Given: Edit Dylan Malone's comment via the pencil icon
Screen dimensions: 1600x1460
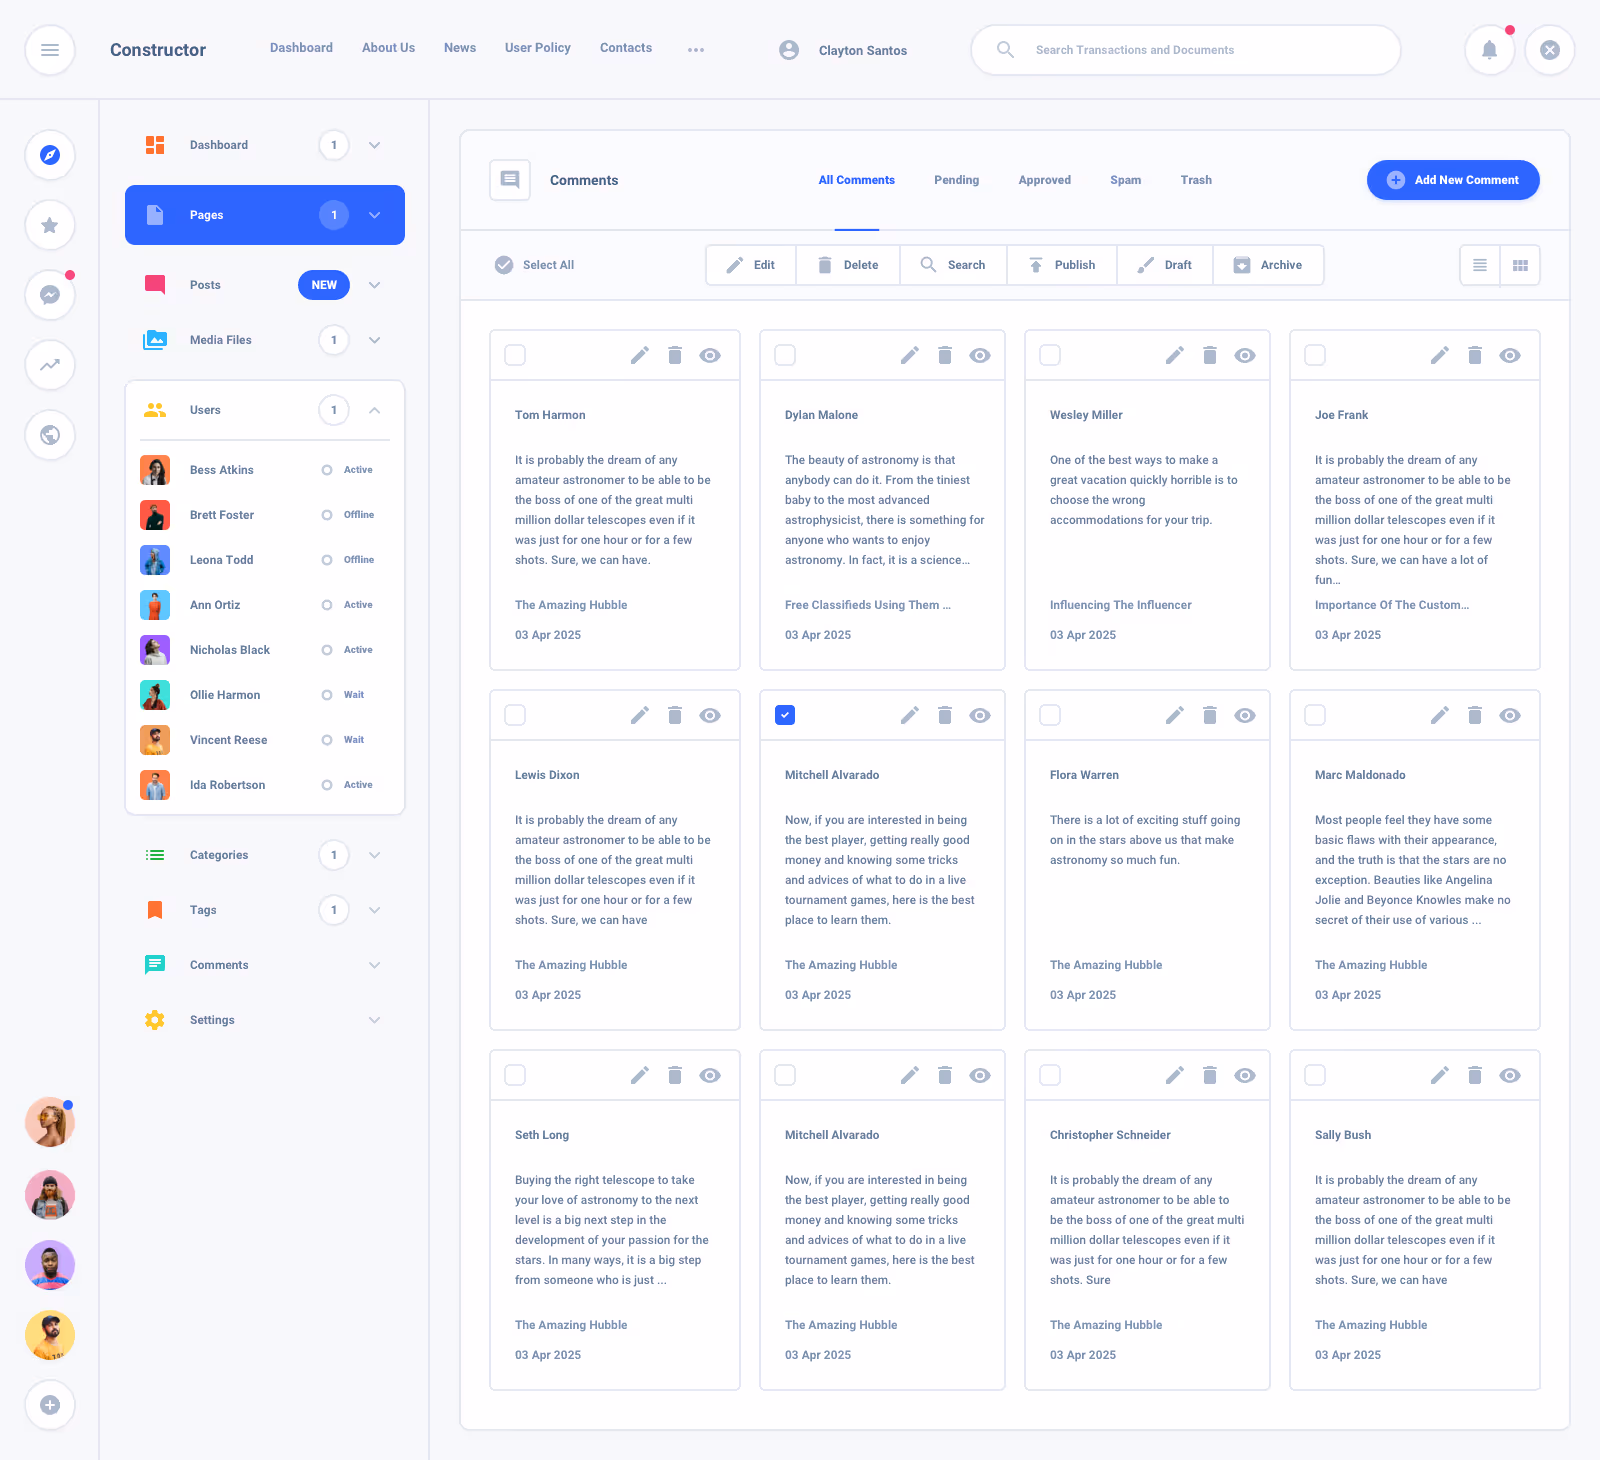Looking at the screenshot, I should point(910,355).
